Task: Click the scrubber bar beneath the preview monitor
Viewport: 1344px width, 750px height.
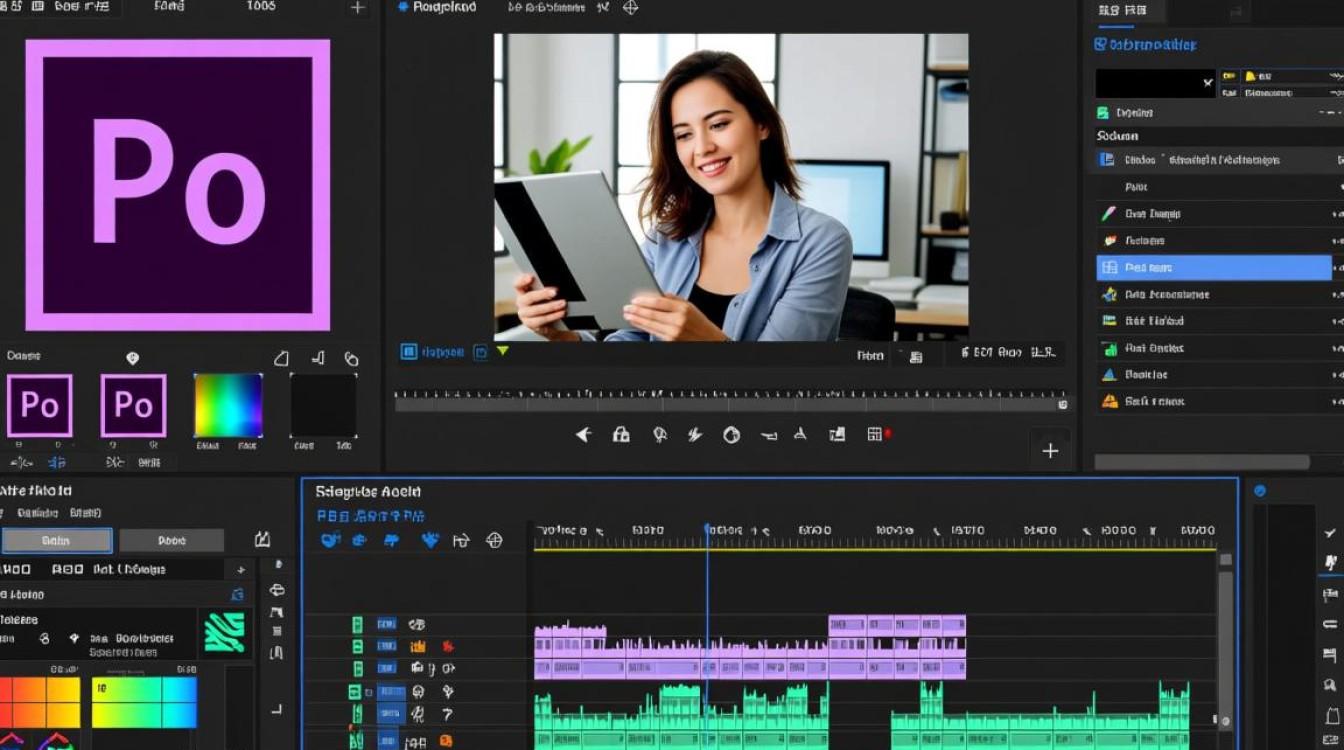Action: click(731, 405)
